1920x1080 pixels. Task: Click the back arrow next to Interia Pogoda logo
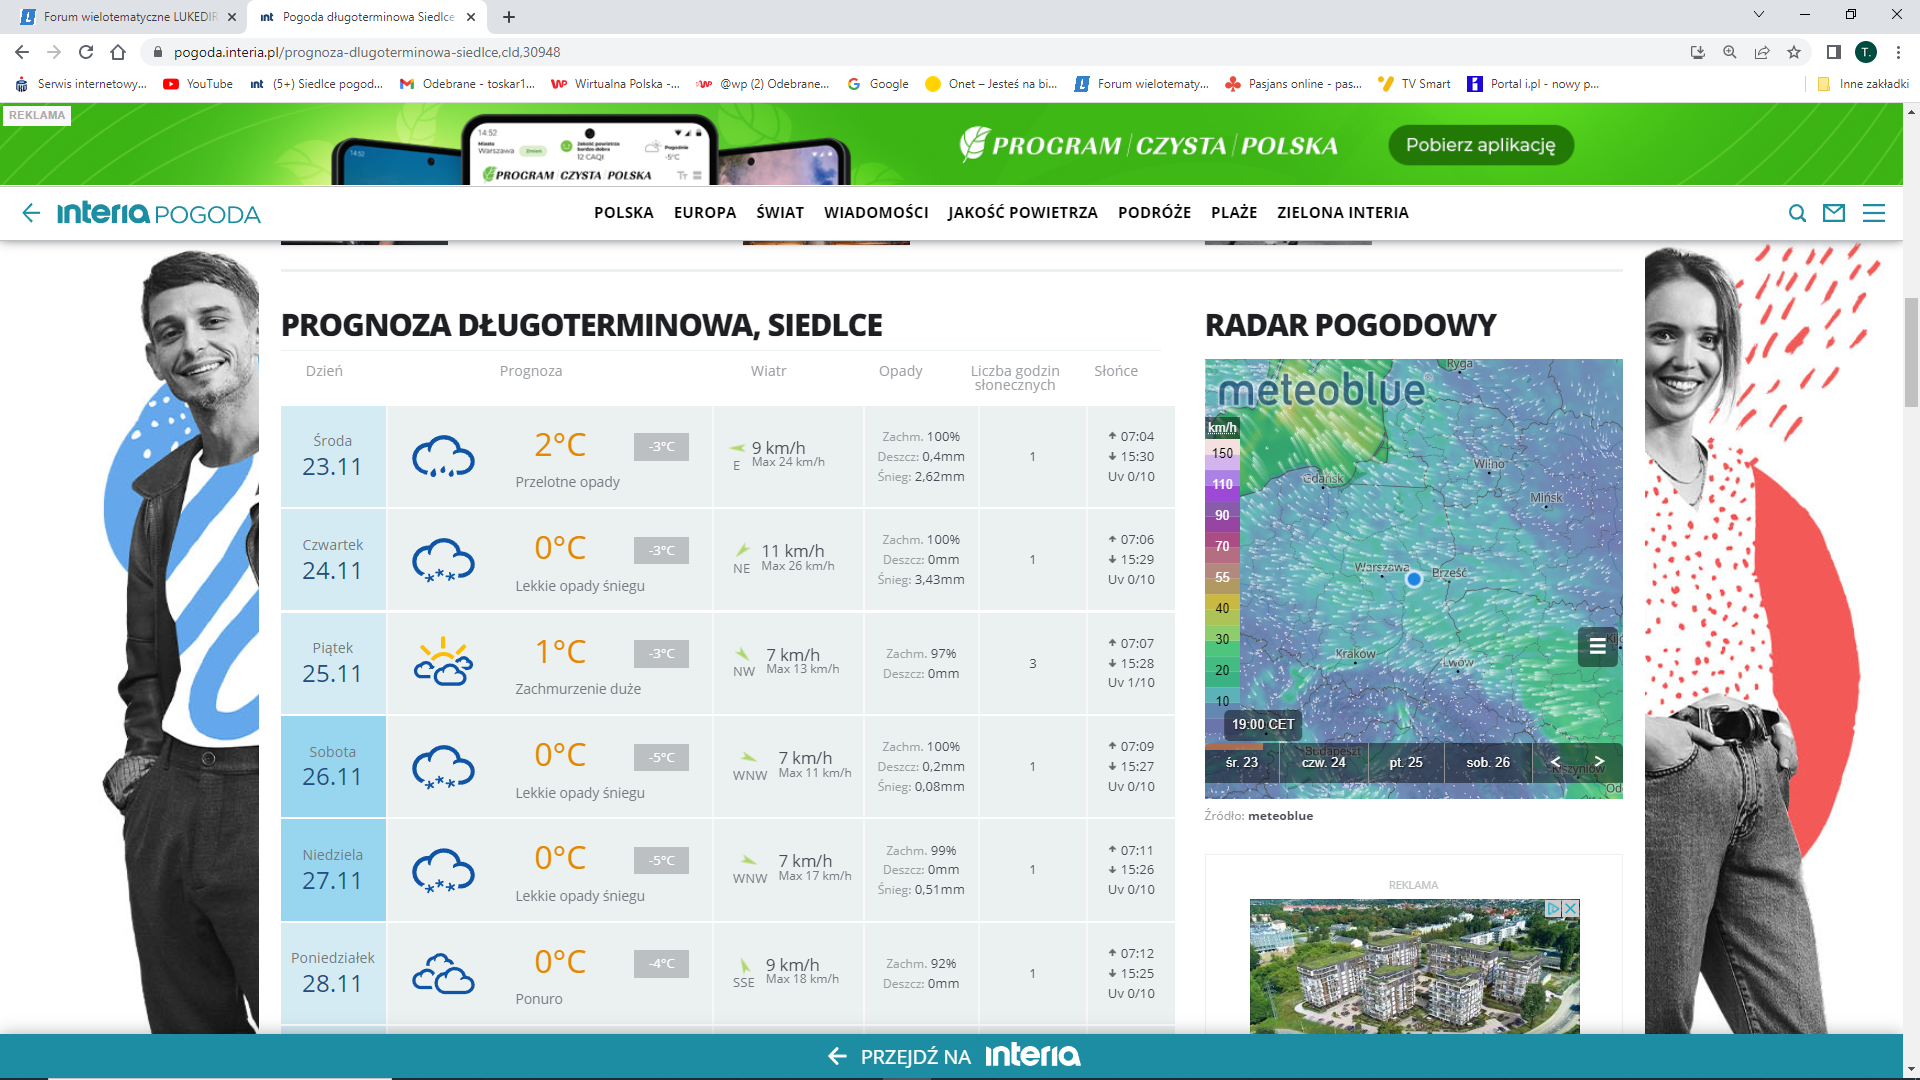[31, 213]
